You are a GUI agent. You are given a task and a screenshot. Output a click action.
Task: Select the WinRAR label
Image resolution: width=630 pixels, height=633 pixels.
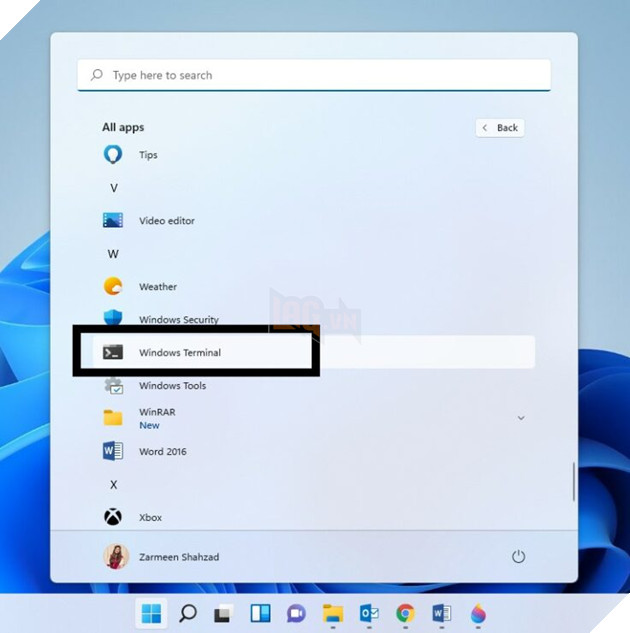point(157,412)
